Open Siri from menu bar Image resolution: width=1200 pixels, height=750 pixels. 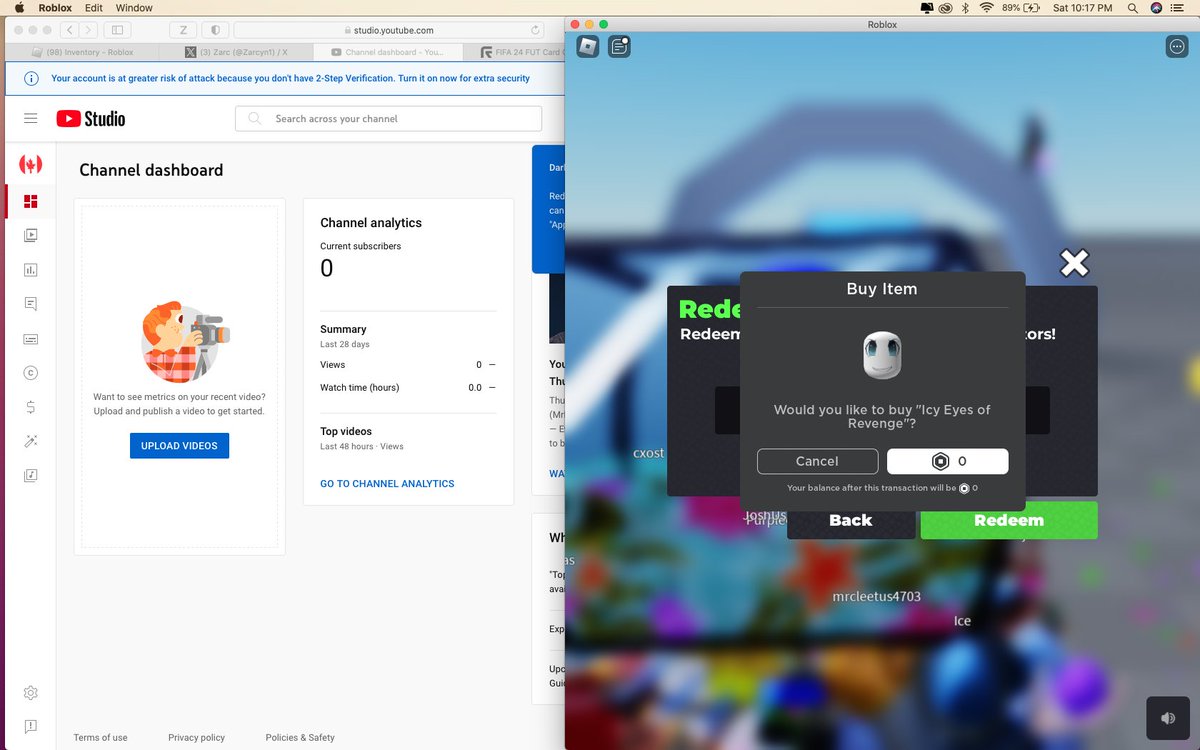pyautogui.click(x=1157, y=7)
